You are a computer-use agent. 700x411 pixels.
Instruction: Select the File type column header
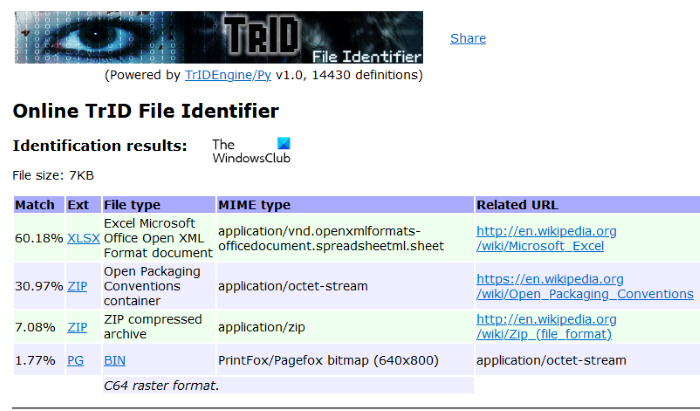click(132, 205)
